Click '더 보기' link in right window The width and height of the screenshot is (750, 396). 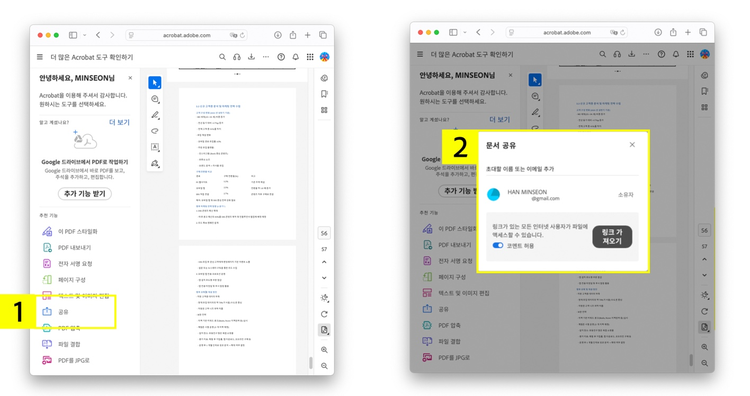click(x=499, y=120)
